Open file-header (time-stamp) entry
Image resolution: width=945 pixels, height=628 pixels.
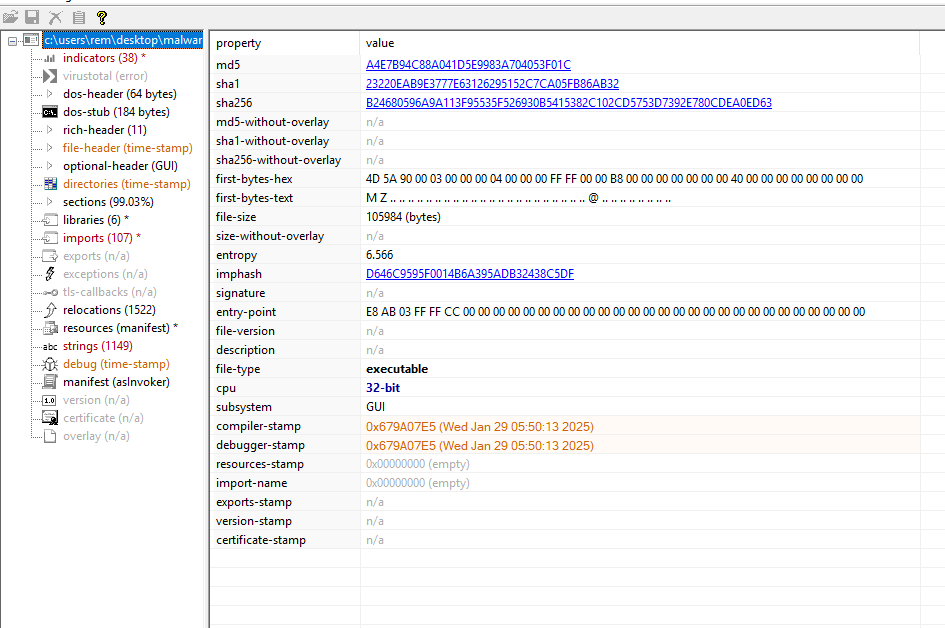(x=127, y=148)
